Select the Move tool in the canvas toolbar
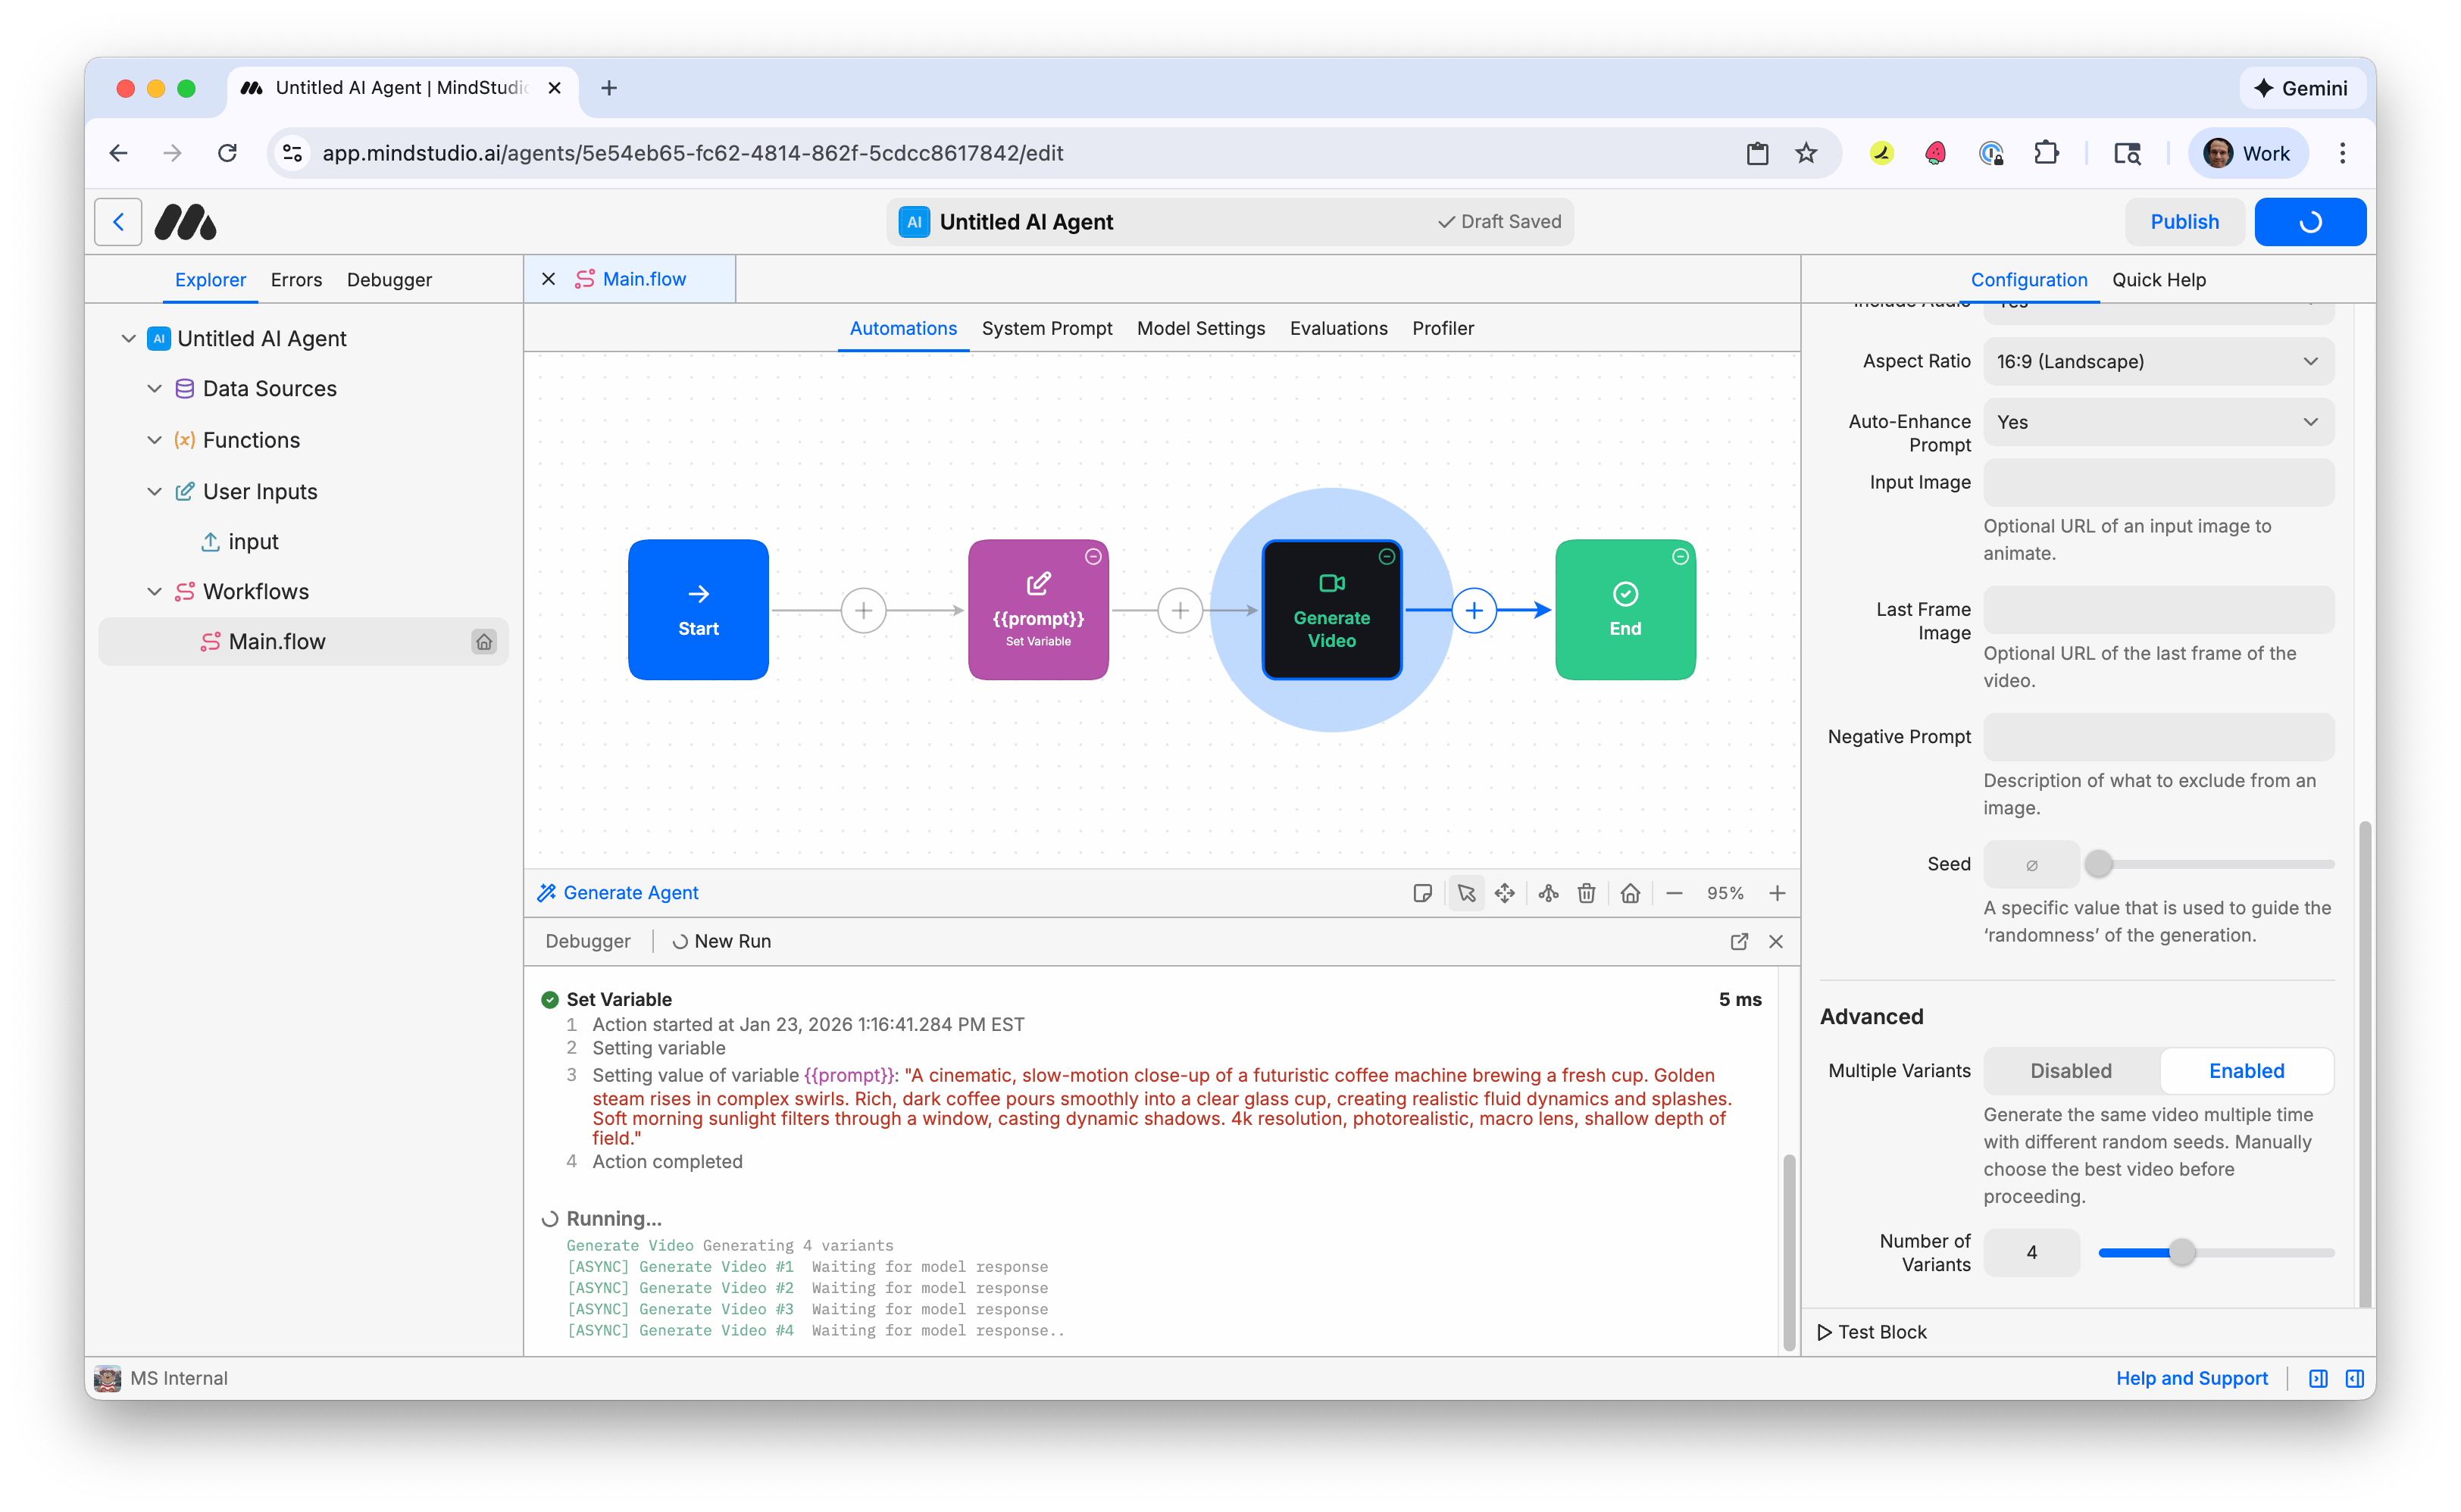 (x=1505, y=892)
